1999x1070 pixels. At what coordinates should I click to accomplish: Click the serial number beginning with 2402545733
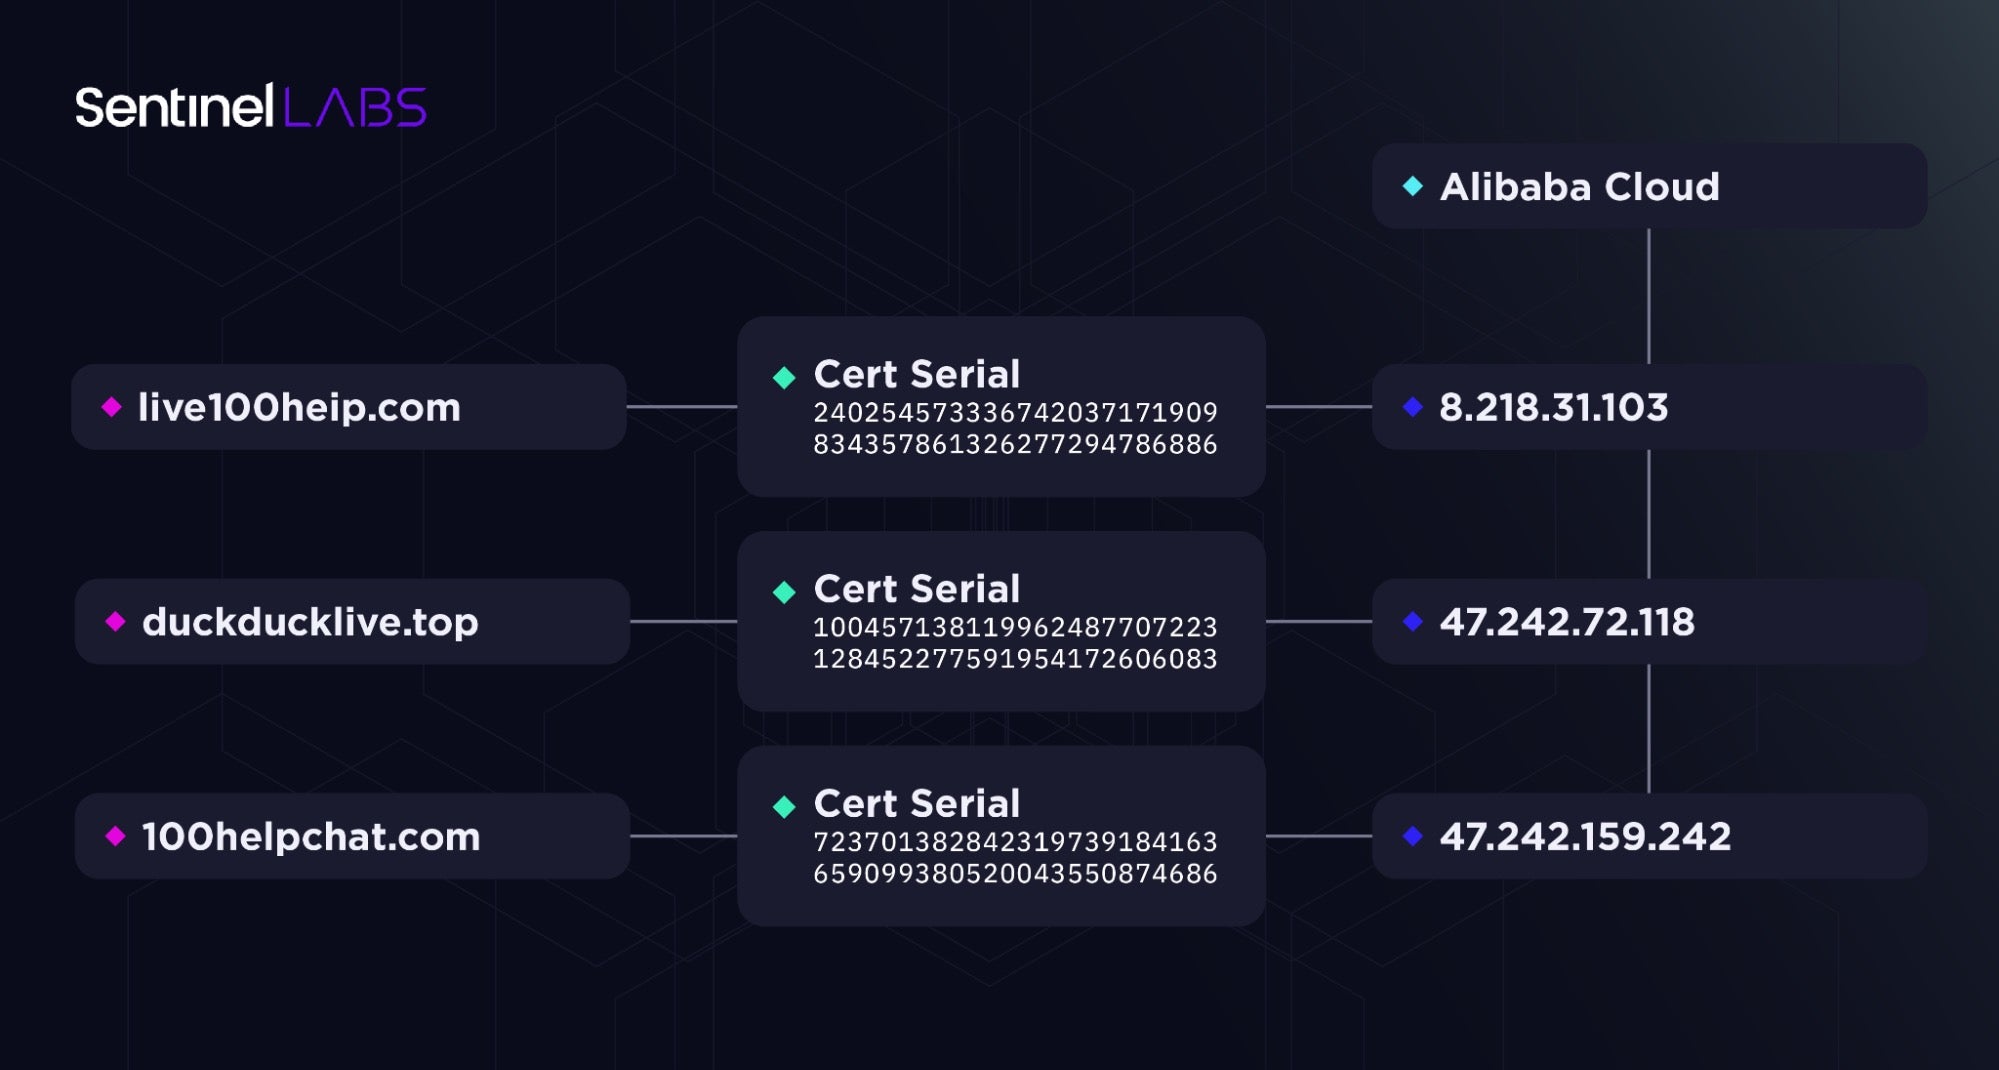tap(1015, 428)
